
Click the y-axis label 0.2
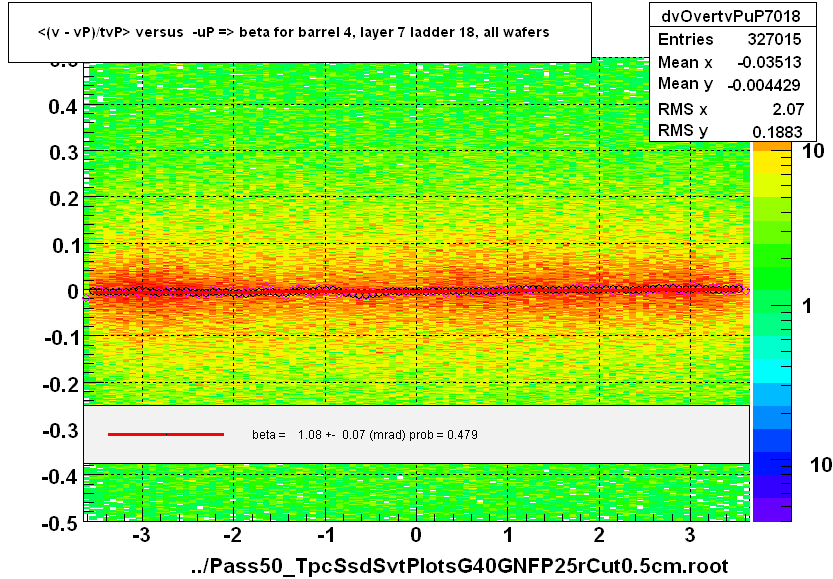pos(63,199)
